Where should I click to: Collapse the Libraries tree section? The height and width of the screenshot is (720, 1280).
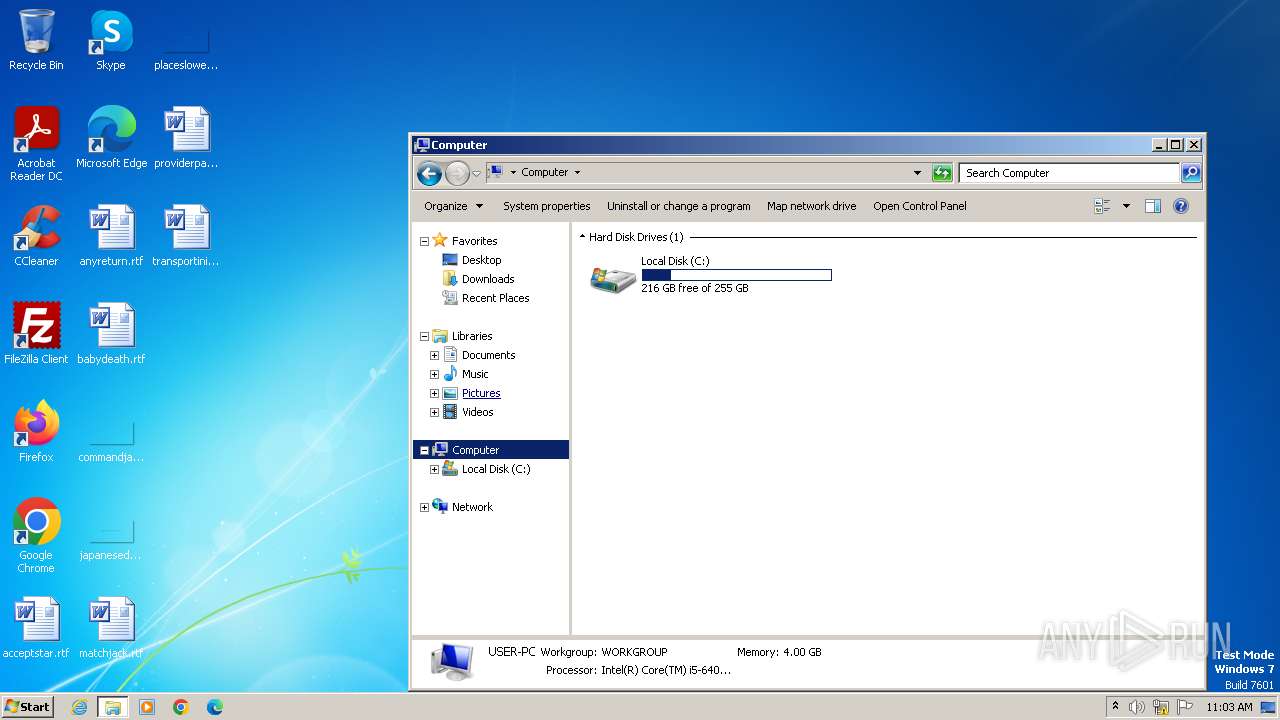424,336
